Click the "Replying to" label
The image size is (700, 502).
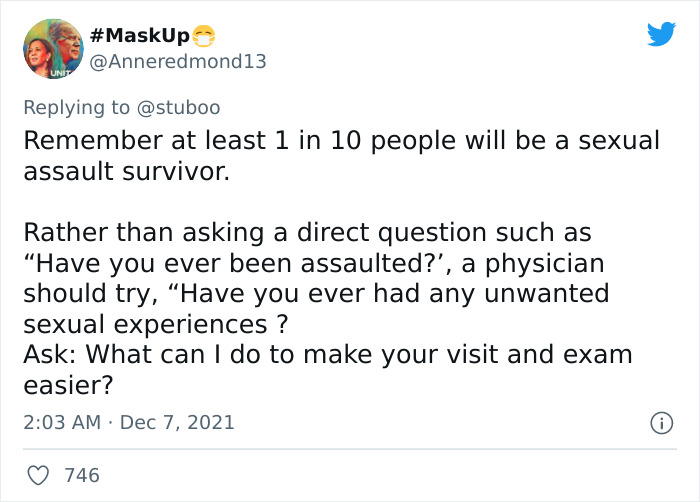[78, 106]
